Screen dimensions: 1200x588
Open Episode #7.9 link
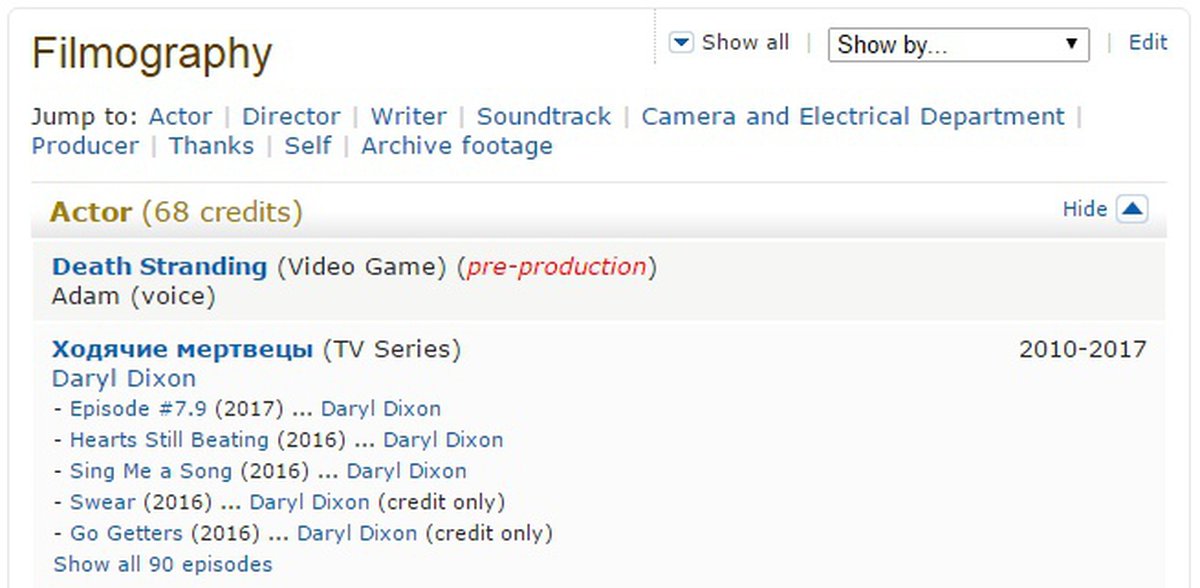pos(139,409)
